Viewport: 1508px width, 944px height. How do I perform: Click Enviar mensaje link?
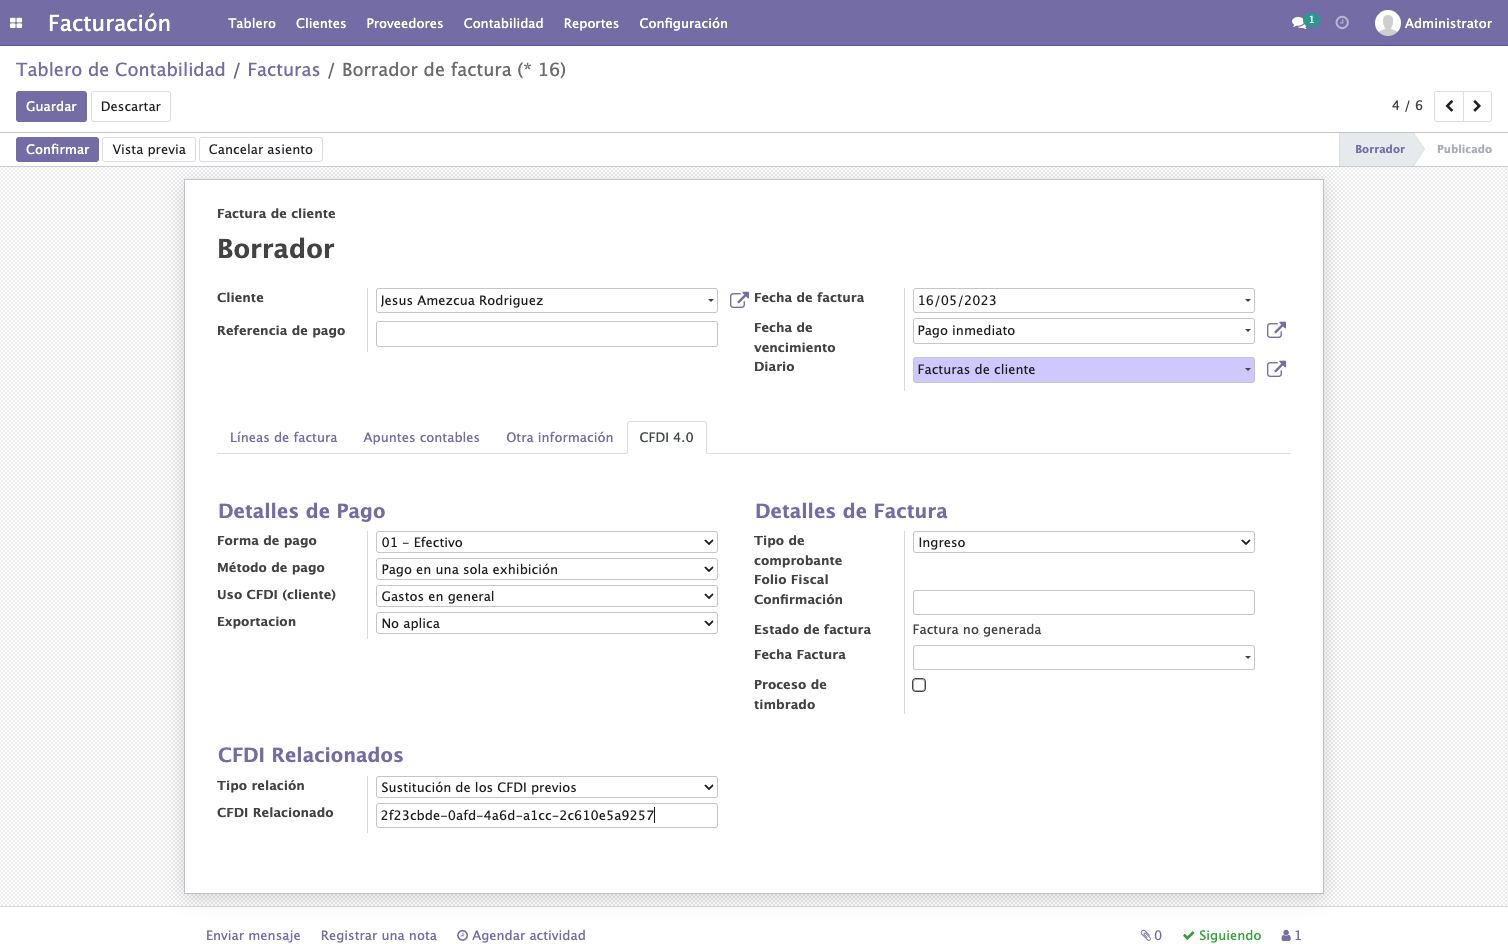pyautogui.click(x=253, y=935)
